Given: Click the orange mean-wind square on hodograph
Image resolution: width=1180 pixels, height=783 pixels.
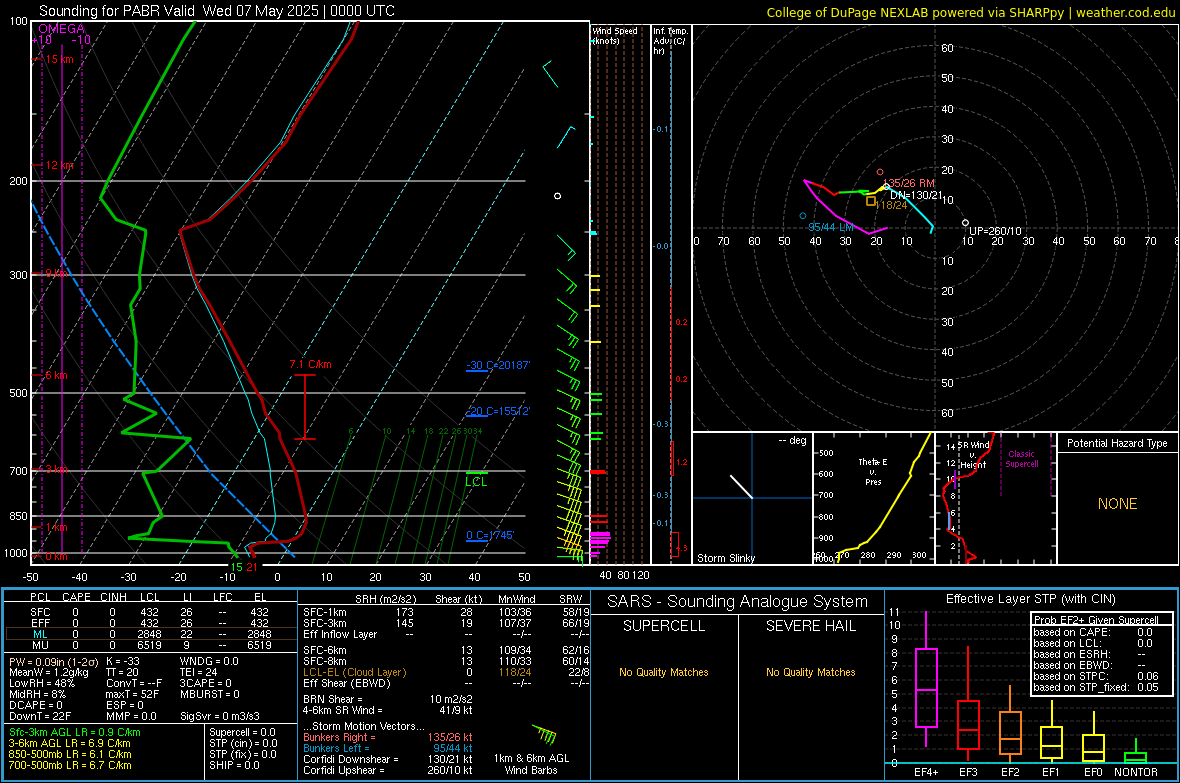Looking at the screenshot, I should pyautogui.click(x=871, y=201).
